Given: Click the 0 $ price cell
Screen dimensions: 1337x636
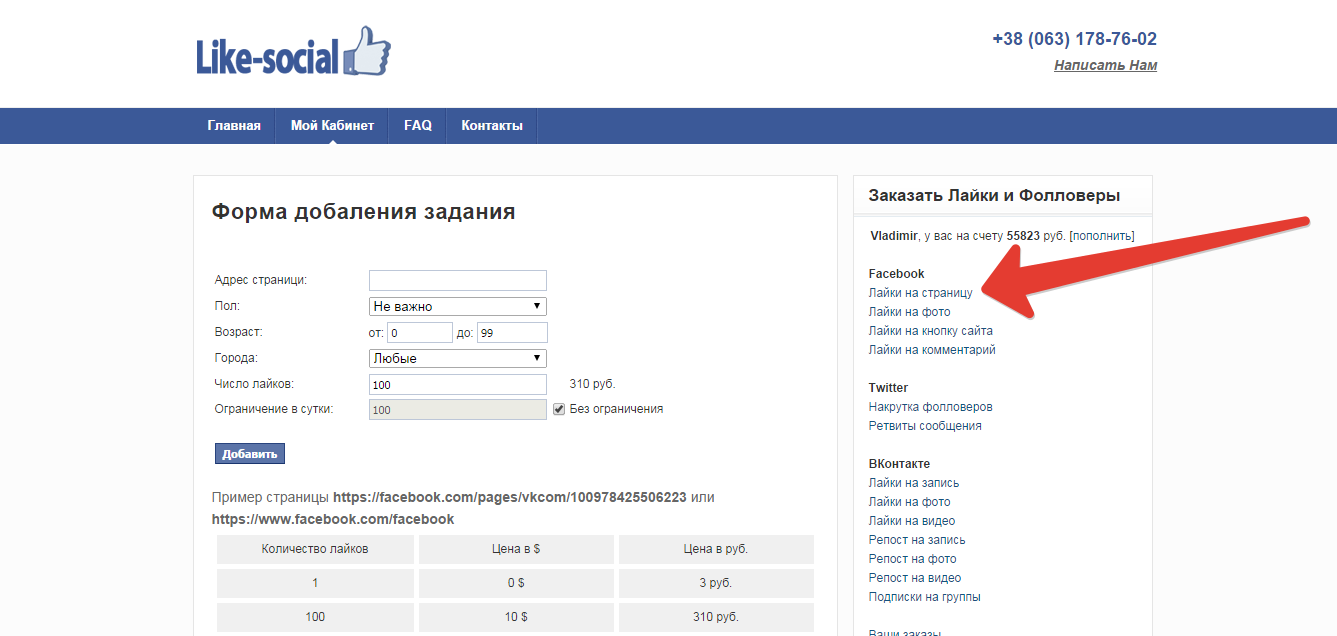Looking at the screenshot, I should 516,583.
